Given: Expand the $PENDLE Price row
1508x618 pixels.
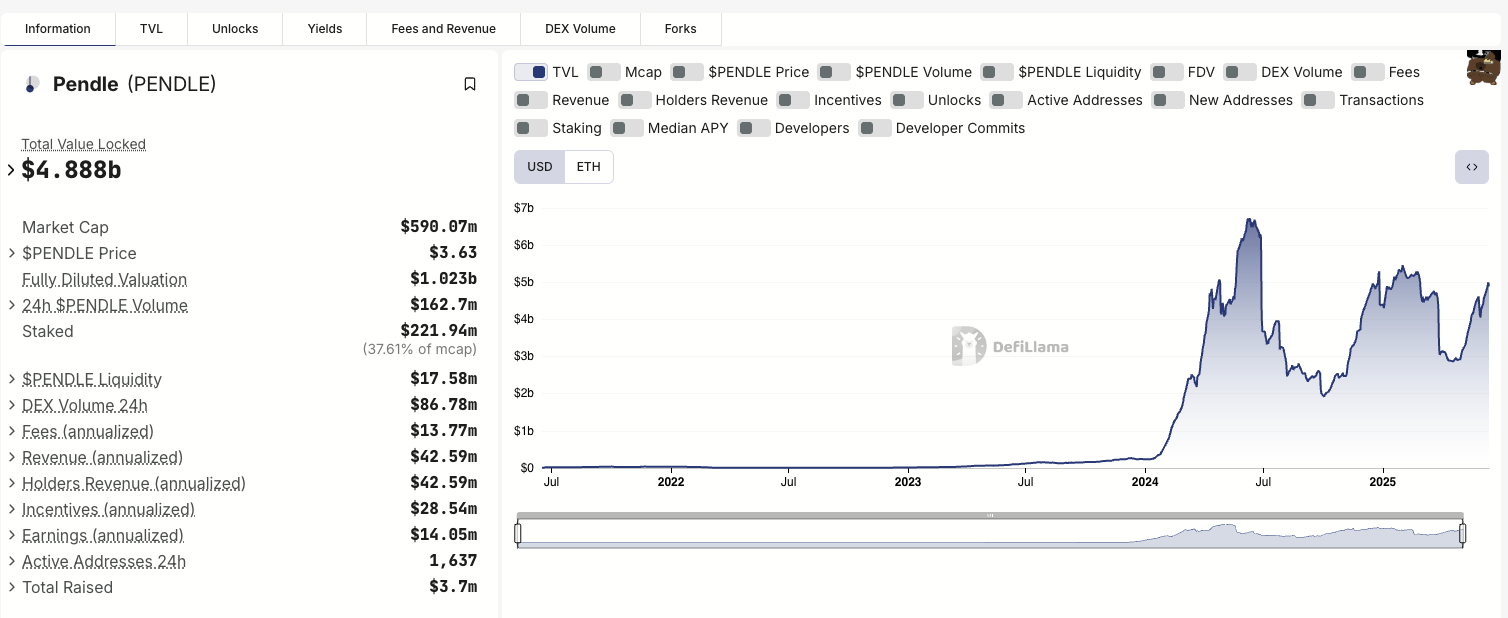Looking at the screenshot, I should (11, 253).
